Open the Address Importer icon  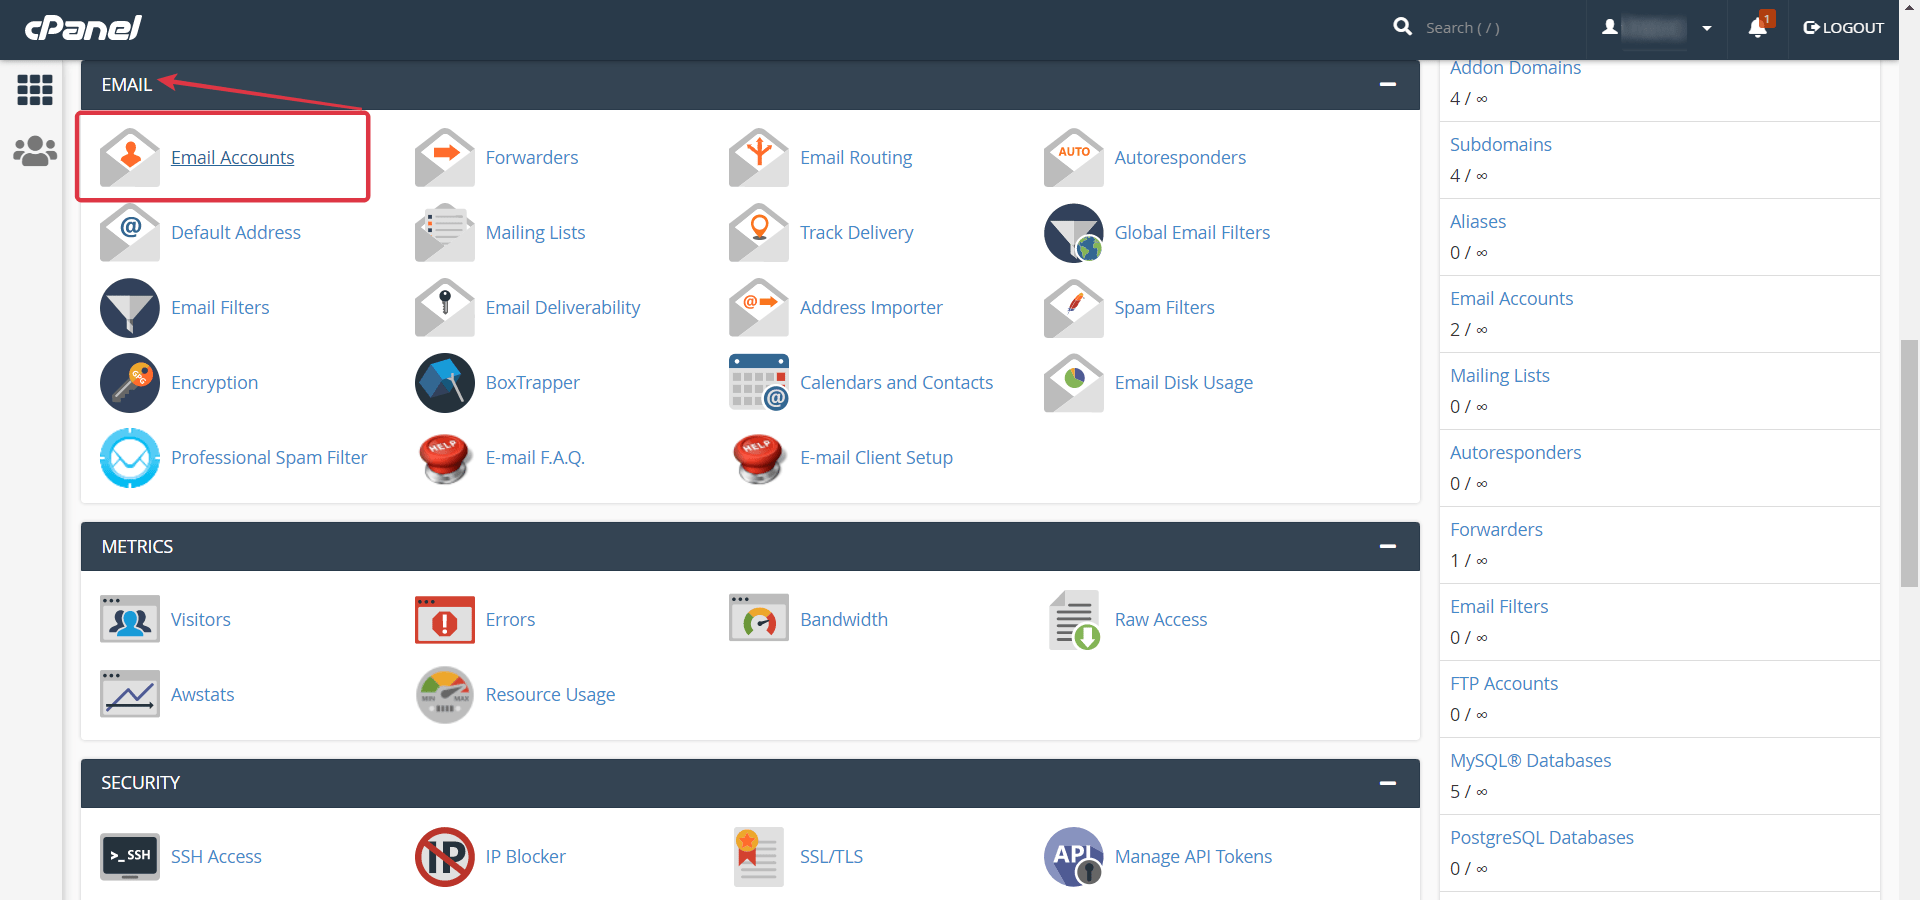759,308
